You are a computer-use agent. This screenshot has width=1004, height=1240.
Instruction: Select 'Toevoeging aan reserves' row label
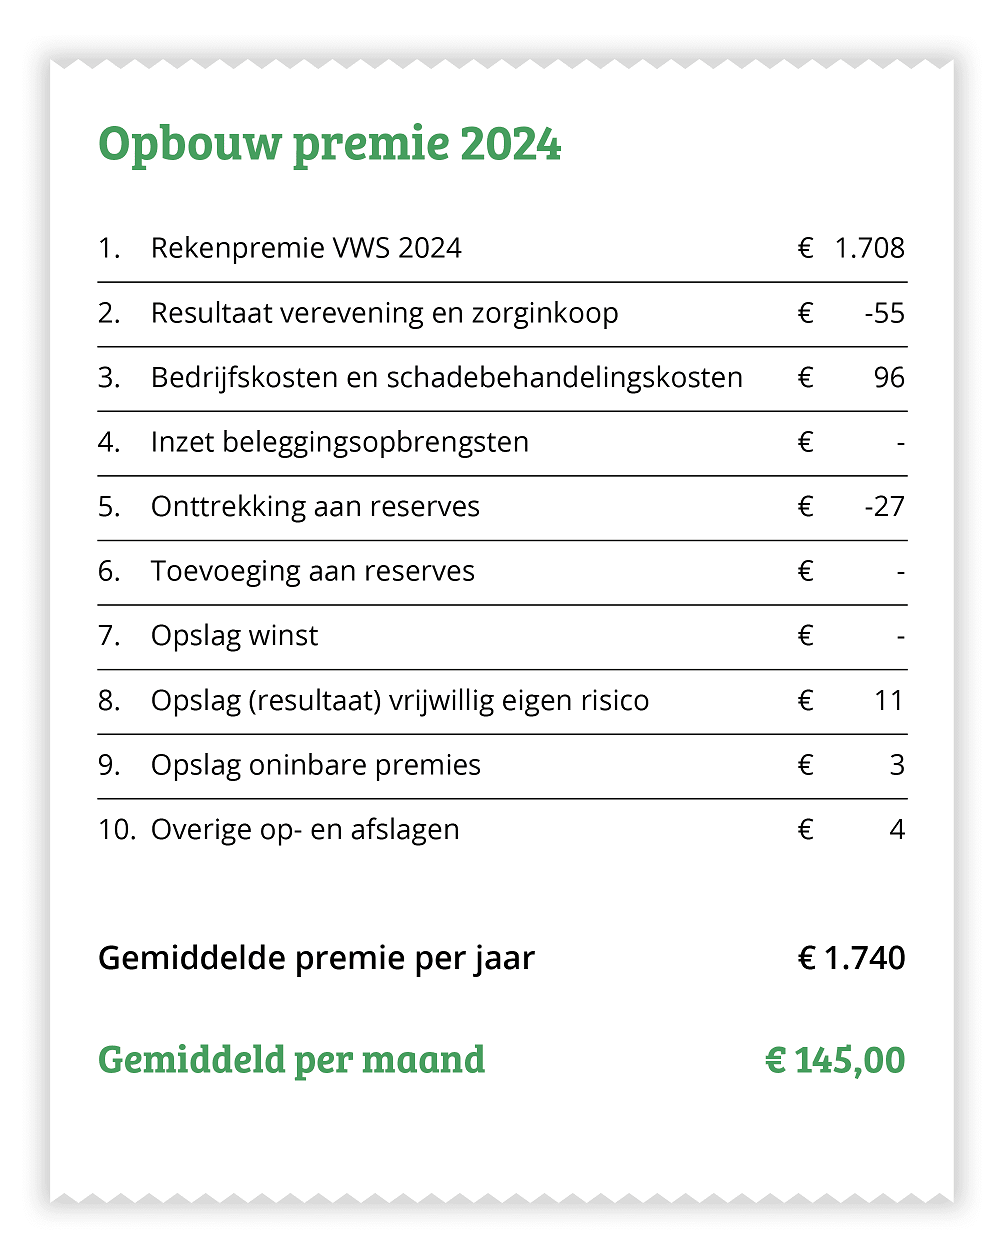click(312, 571)
